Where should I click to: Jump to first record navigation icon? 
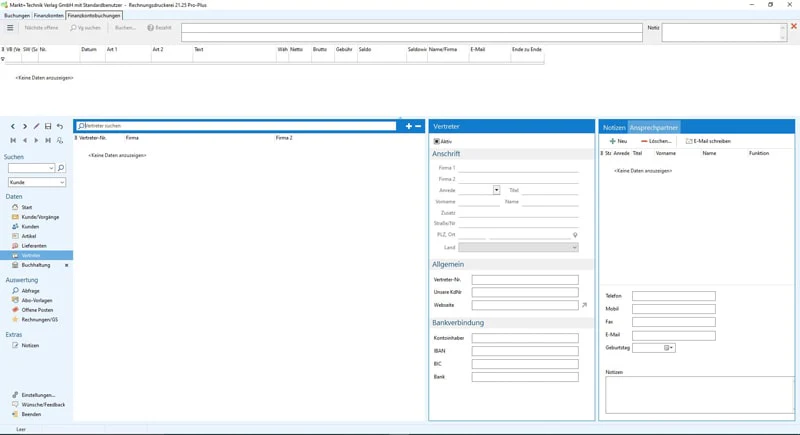[13, 140]
